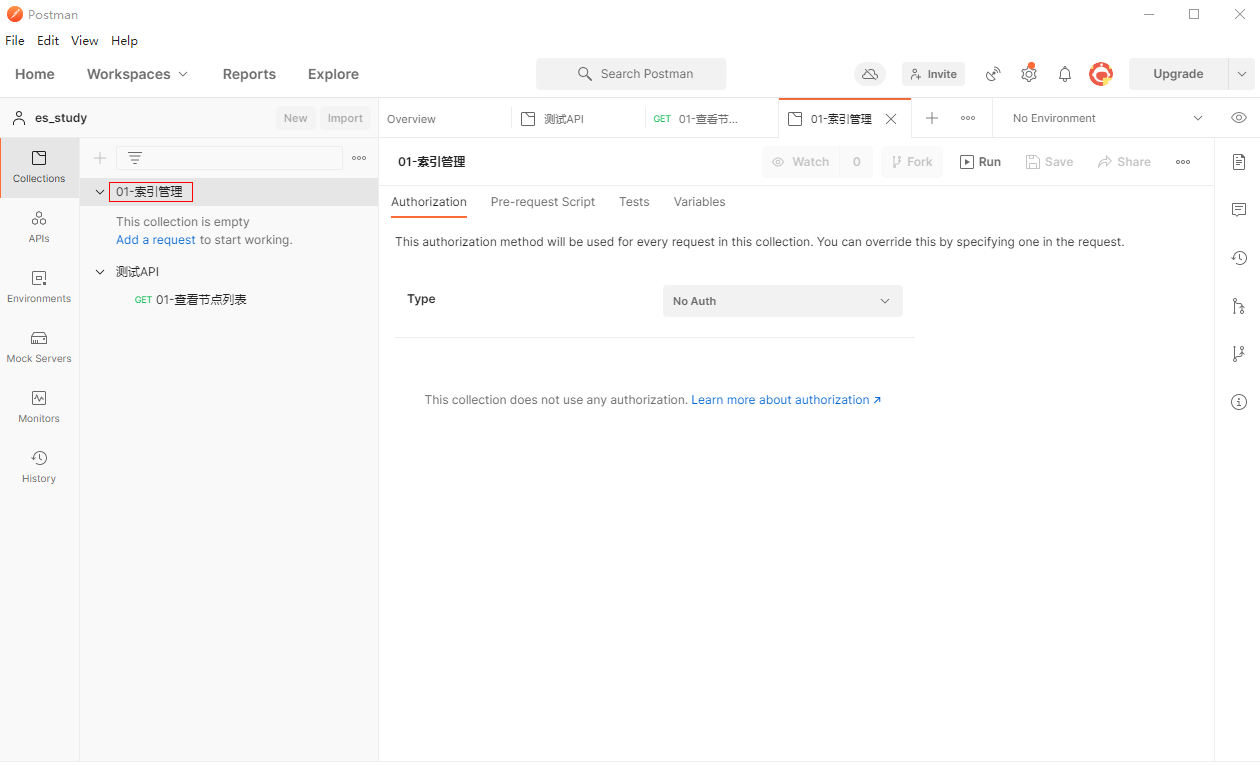Click the Search Postman field
1260x765 pixels.
631,74
